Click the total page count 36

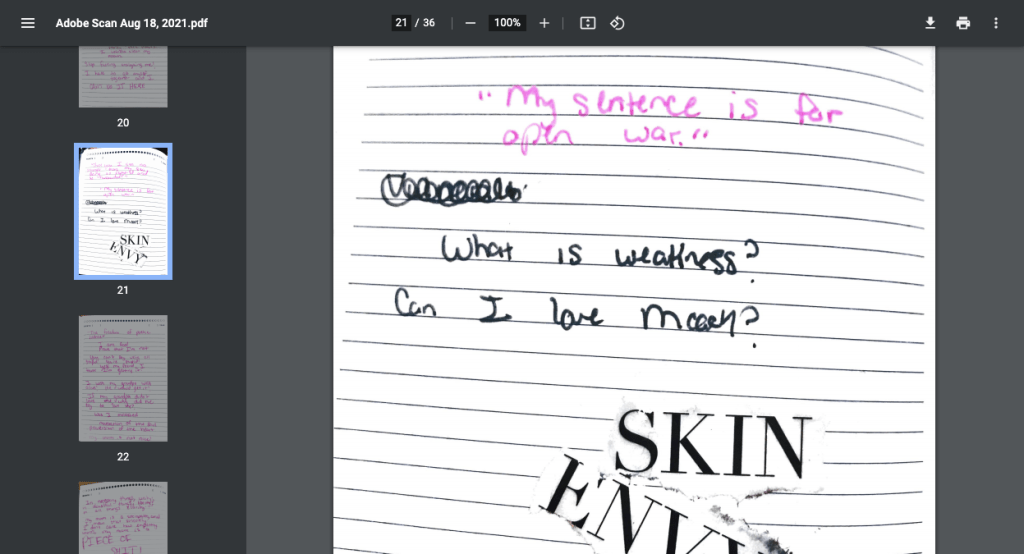(429, 23)
